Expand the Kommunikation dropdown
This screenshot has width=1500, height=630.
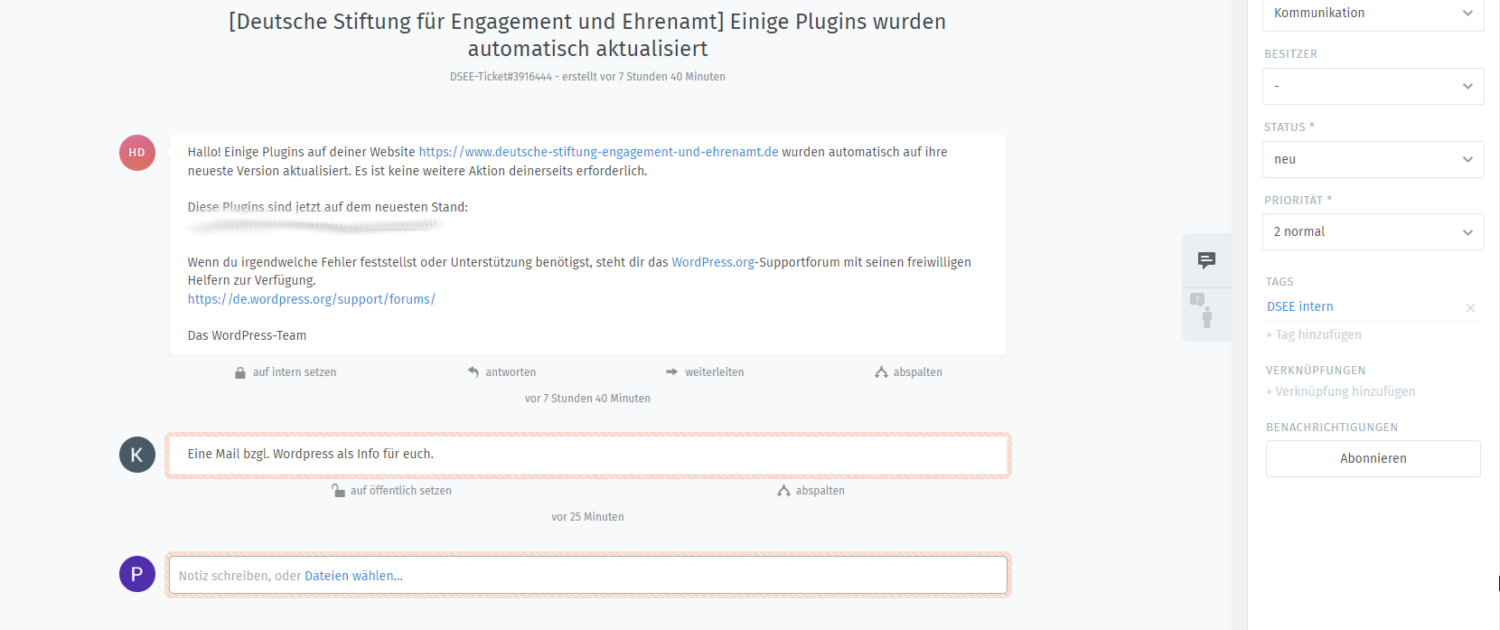(1372, 13)
